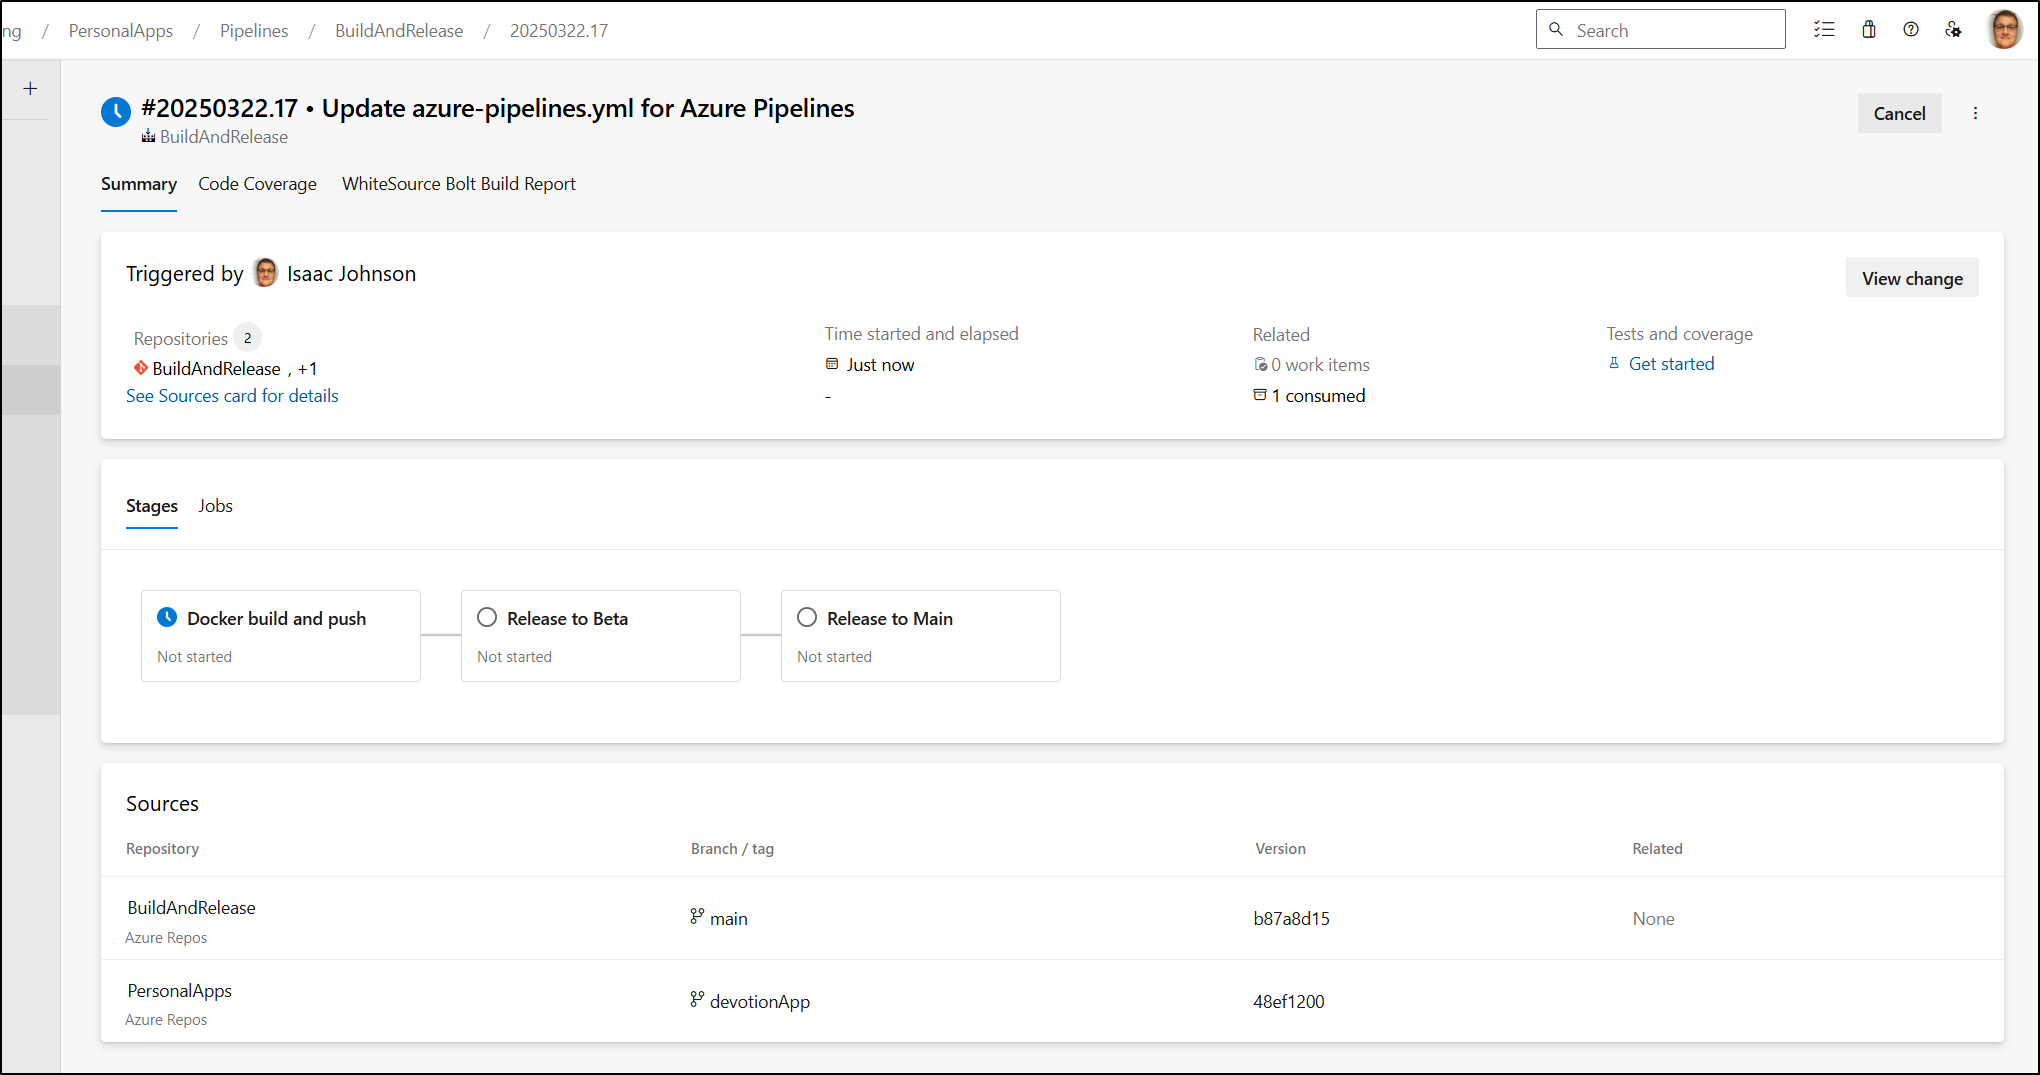Select the Stages tab
This screenshot has width=2040, height=1075.
tap(152, 506)
